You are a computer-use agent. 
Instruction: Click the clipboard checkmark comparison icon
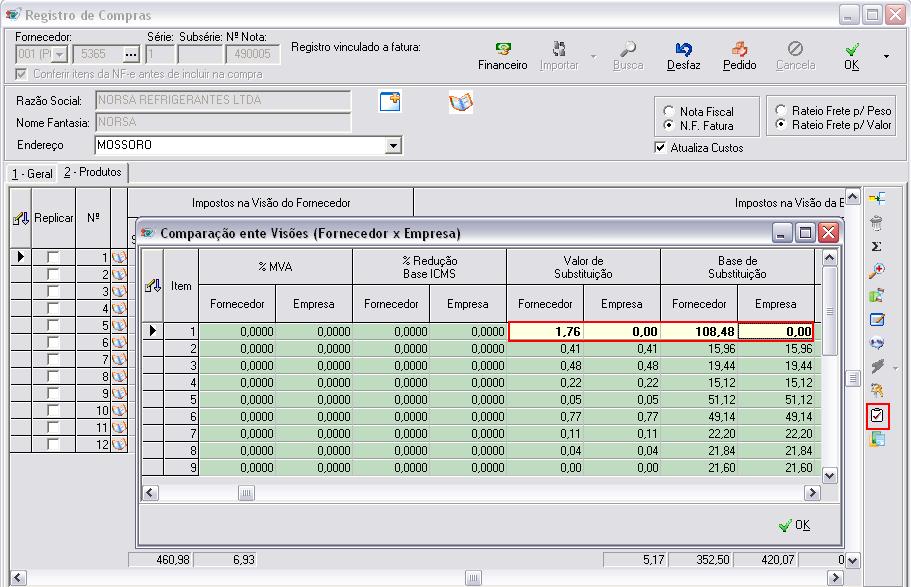pos(877,416)
